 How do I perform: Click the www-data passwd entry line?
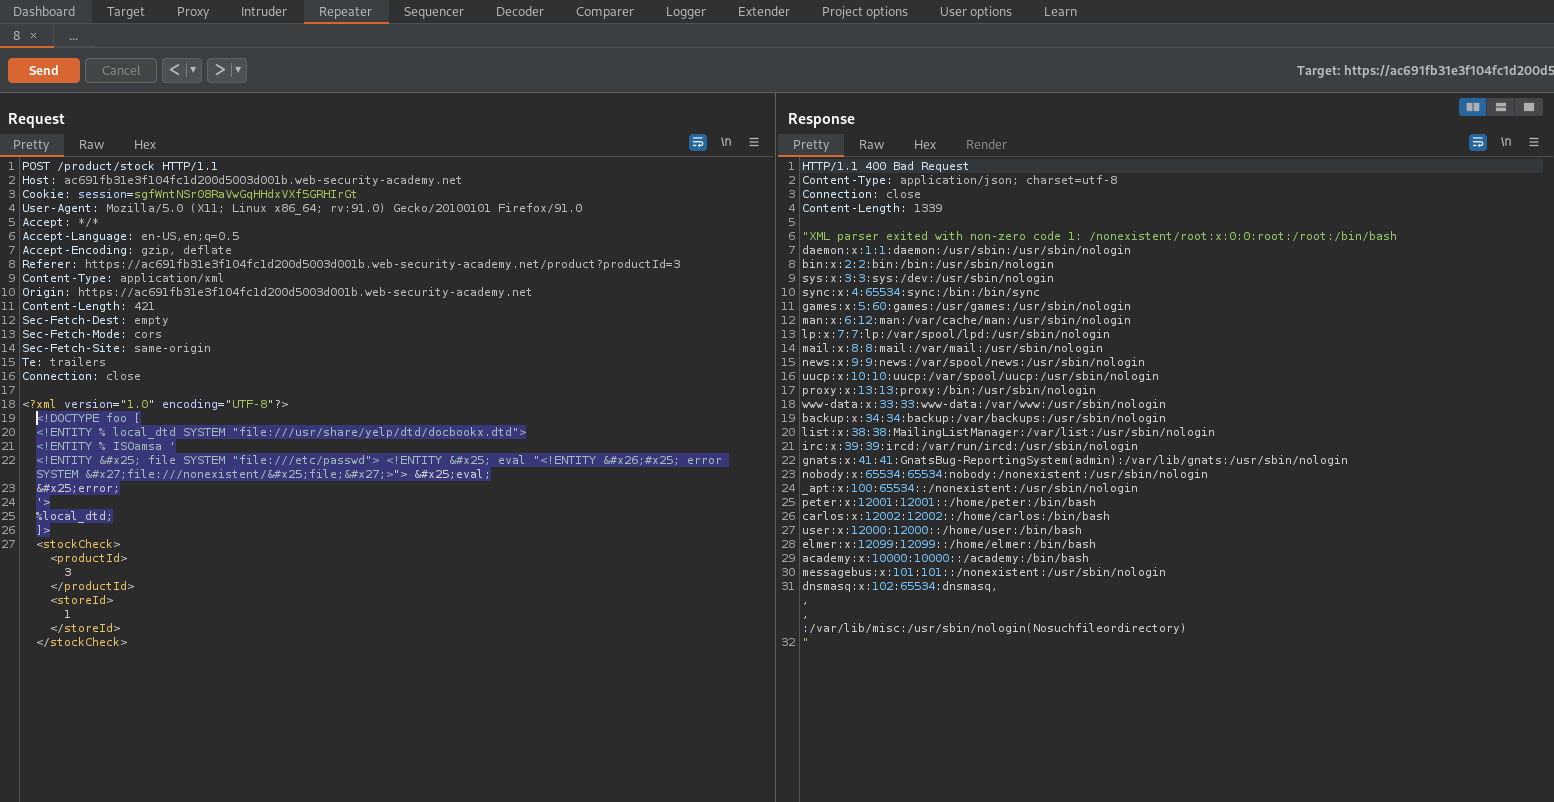click(x=970, y=404)
